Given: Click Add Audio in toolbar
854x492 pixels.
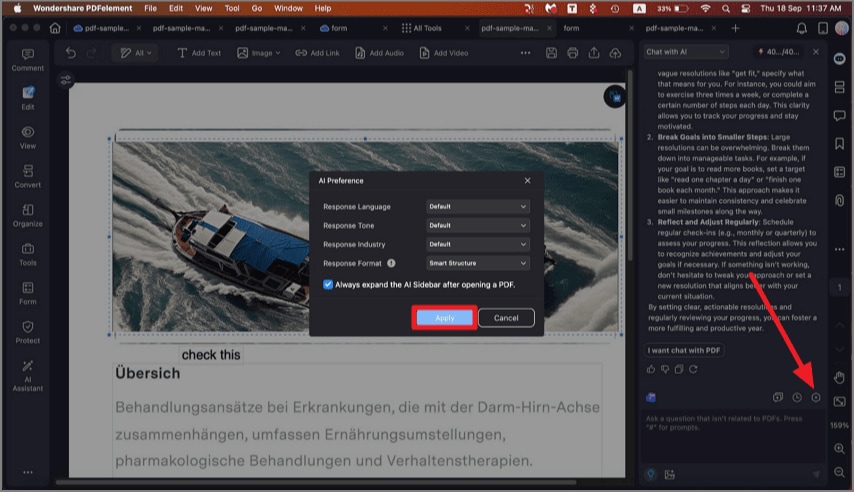Looking at the screenshot, I should (379, 53).
